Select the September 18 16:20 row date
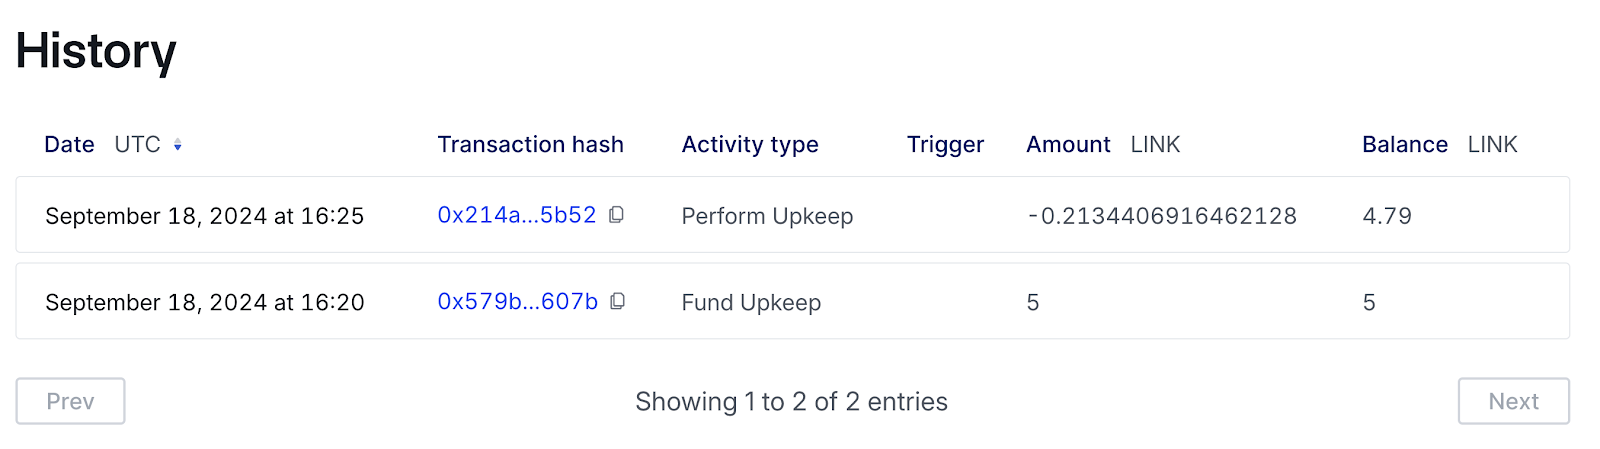The width and height of the screenshot is (1600, 449). point(204,302)
